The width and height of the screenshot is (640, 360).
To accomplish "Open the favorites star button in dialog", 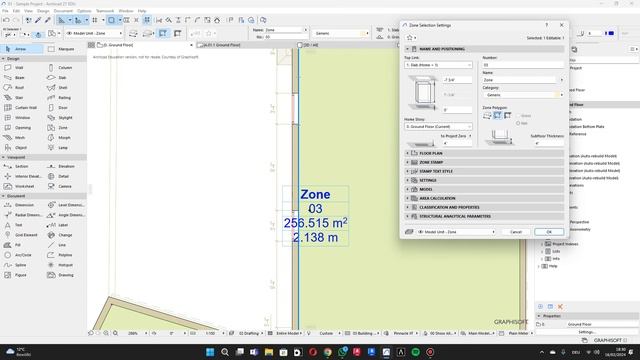I will [411, 38].
